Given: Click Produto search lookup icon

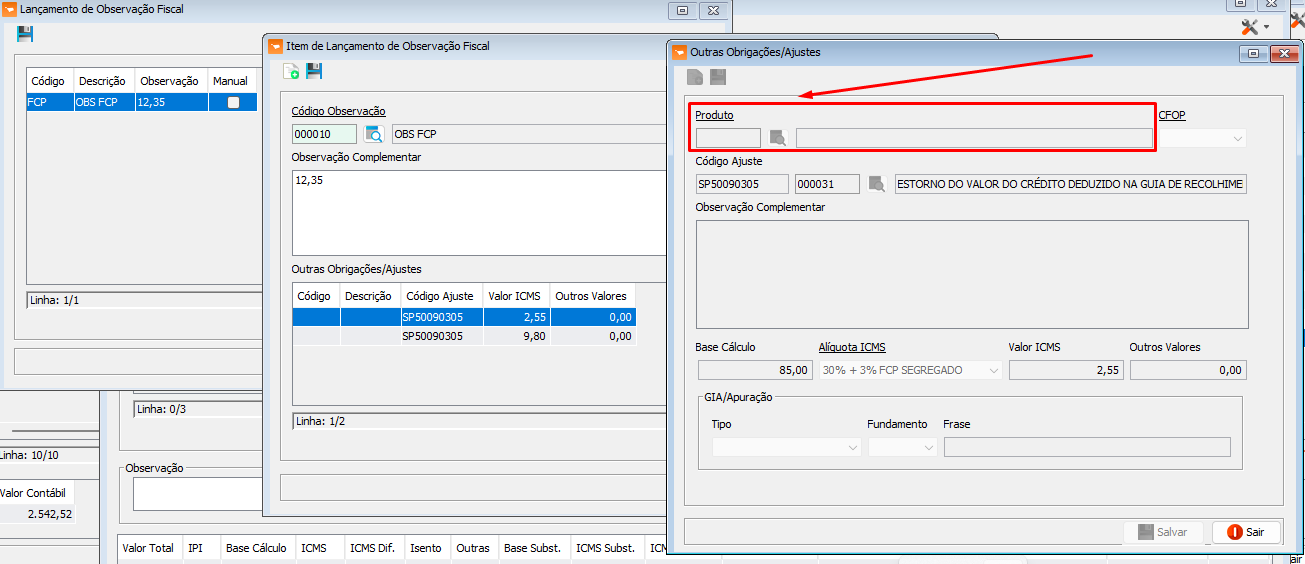Looking at the screenshot, I should coord(777,138).
